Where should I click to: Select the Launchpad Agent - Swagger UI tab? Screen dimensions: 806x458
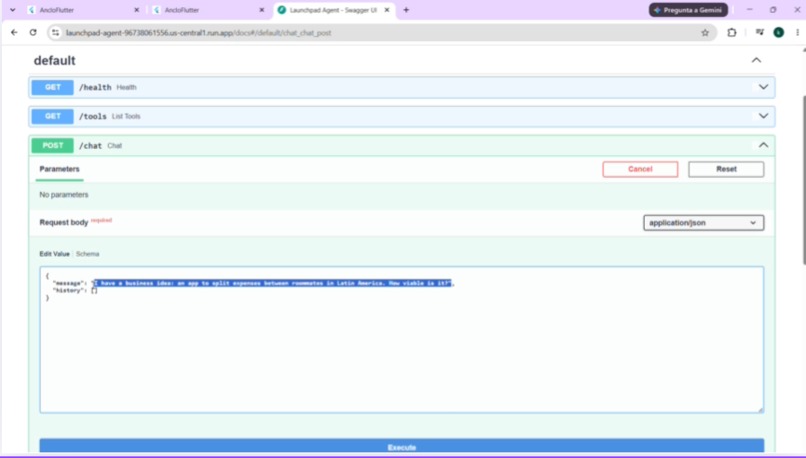(333, 10)
